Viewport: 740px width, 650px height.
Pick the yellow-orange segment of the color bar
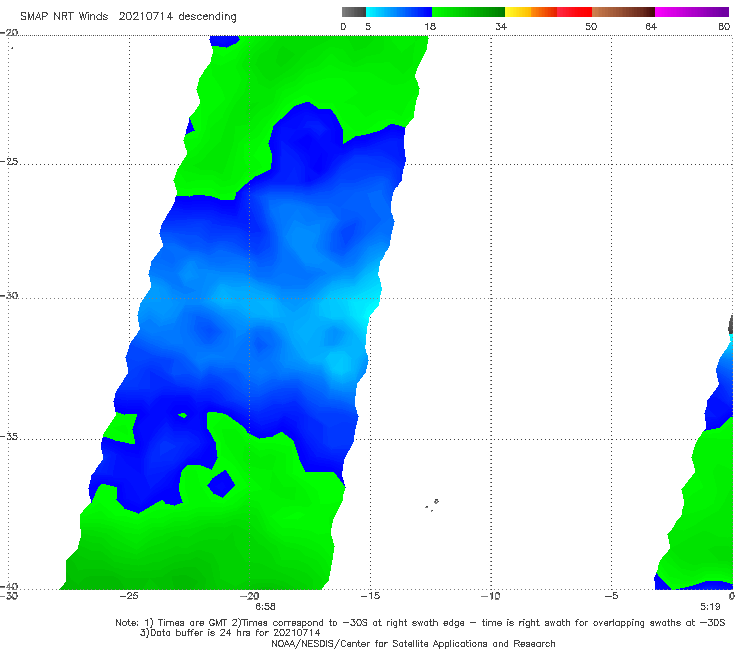click(x=530, y=12)
